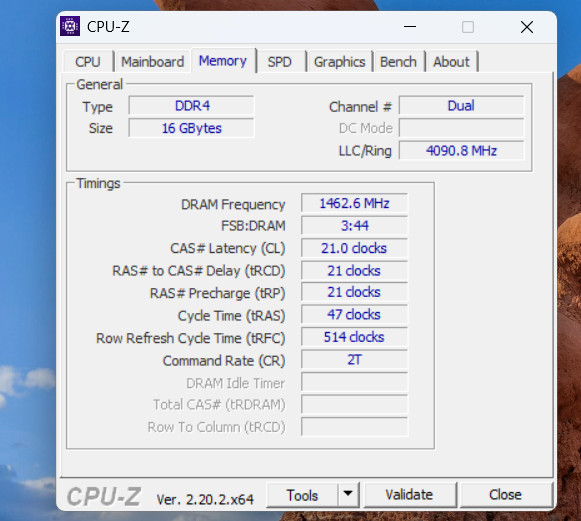
Task: Show the About tab
Action: click(x=451, y=62)
